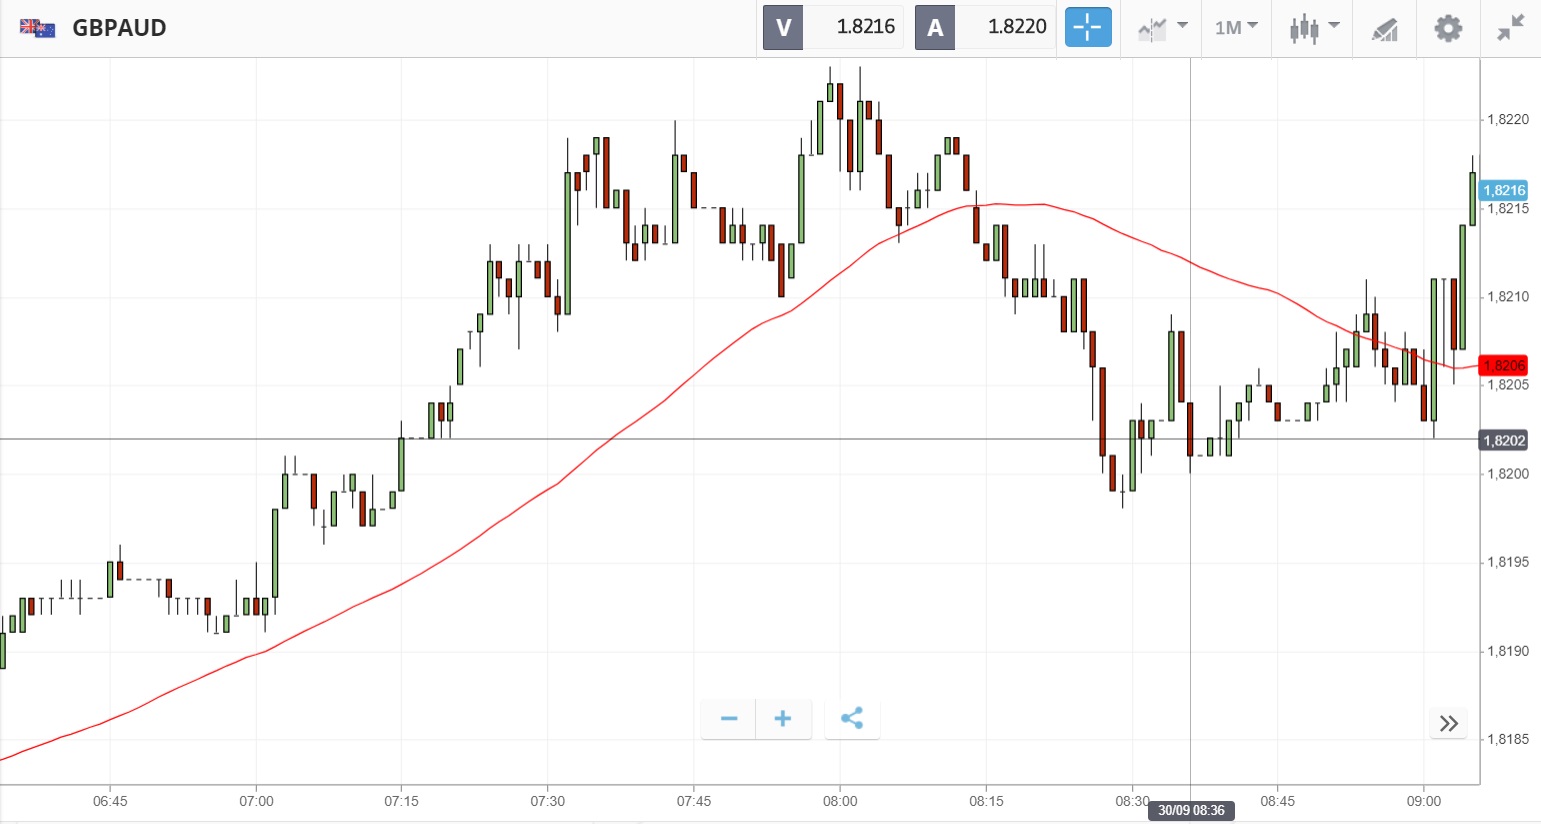The height and width of the screenshot is (824, 1541).
Task: Open the candlestick chart type dropdown
Action: 1313,28
